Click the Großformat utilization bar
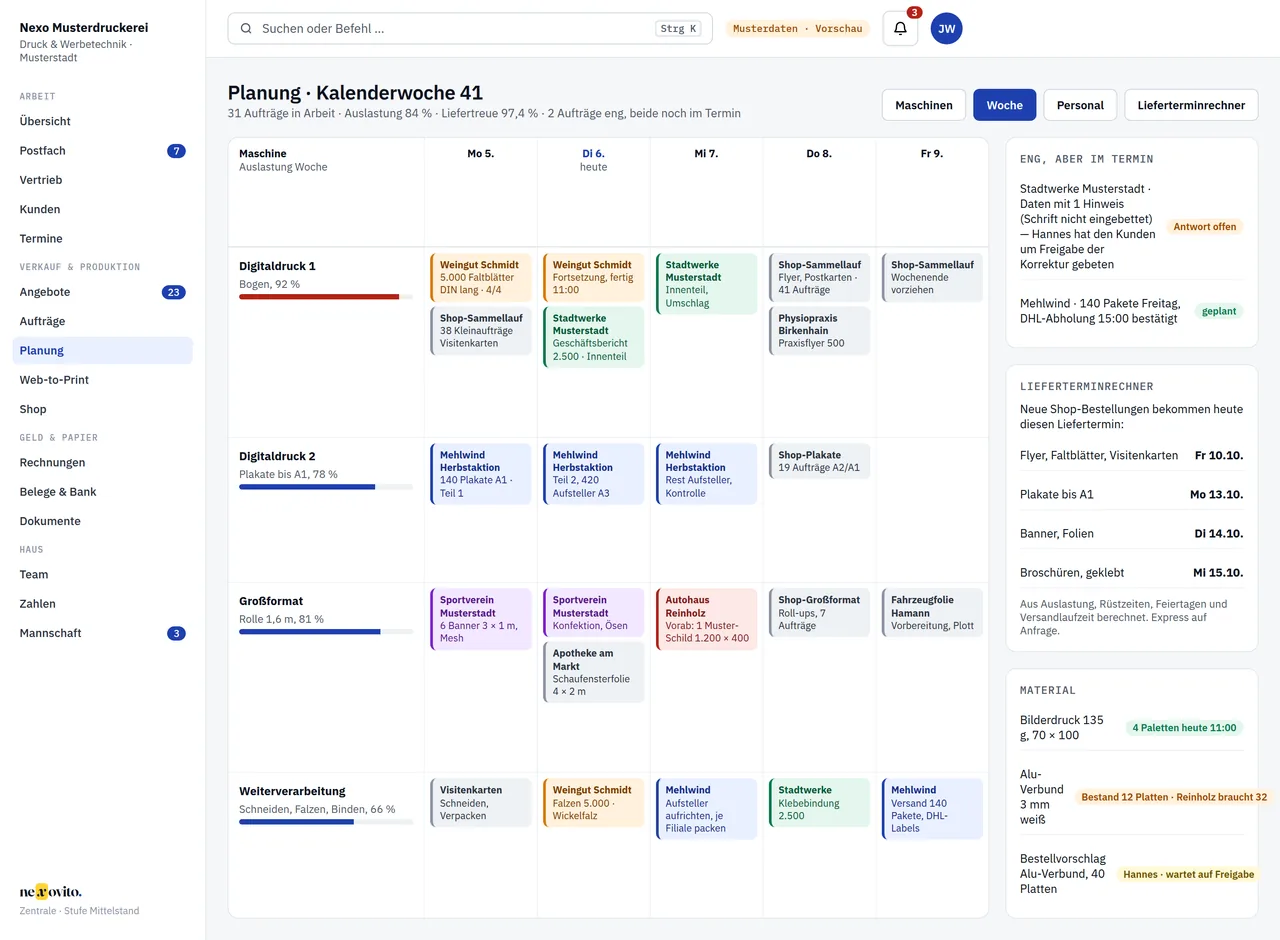The width and height of the screenshot is (1280, 940). pyautogui.click(x=326, y=632)
